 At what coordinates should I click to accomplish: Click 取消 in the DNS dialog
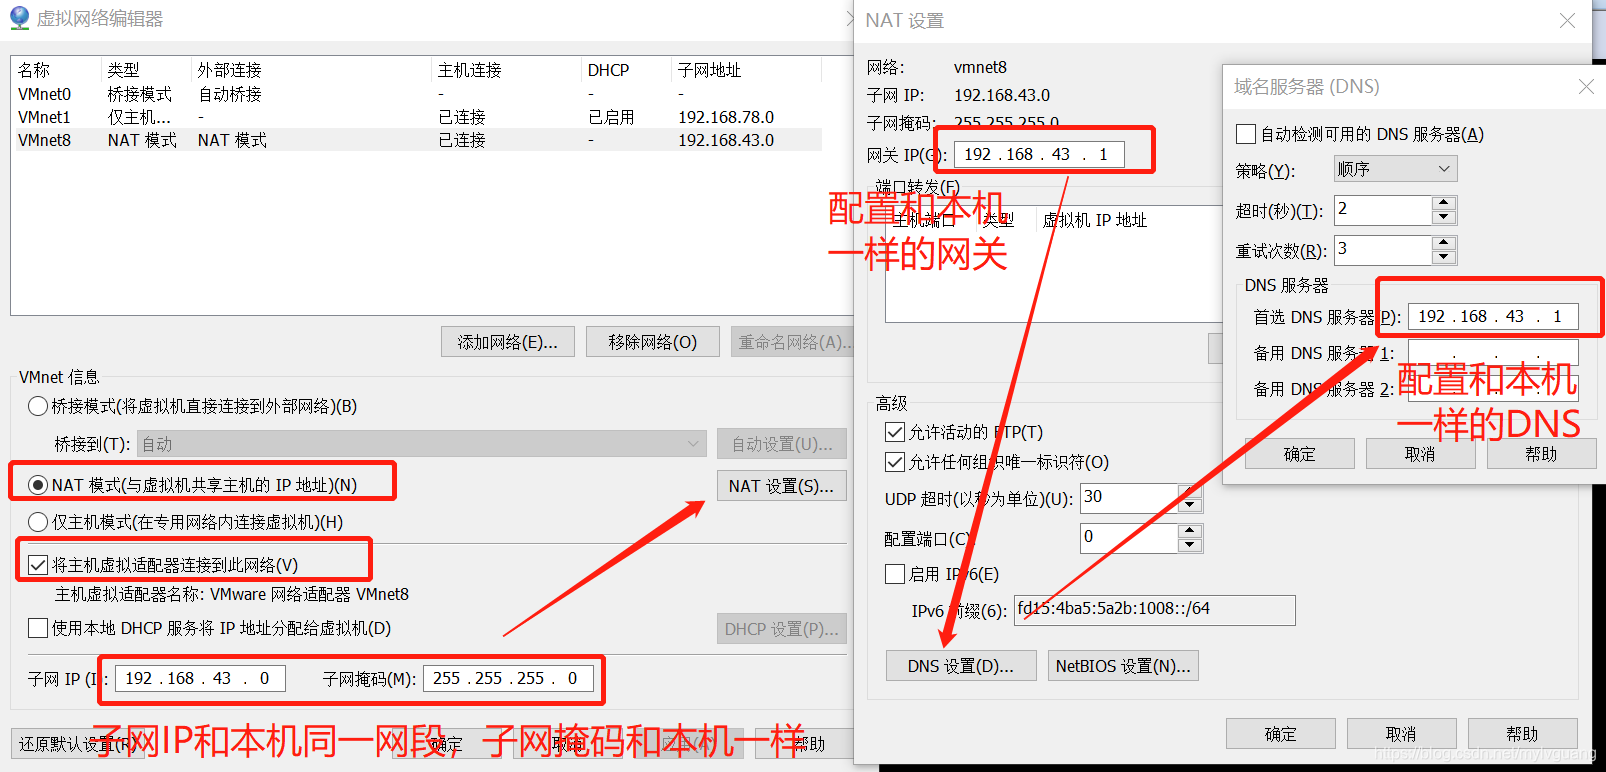click(1420, 454)
